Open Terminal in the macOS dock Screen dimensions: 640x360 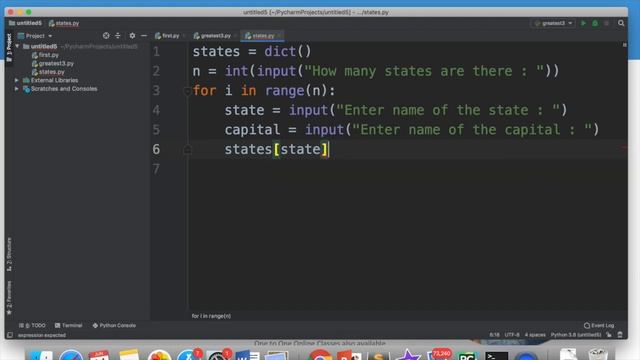point(496,355)
